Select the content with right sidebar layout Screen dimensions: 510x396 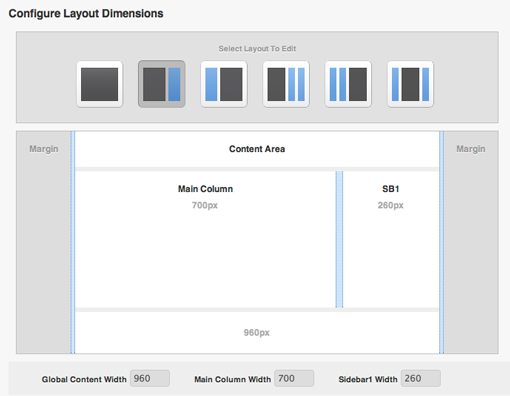coord(162,84)
